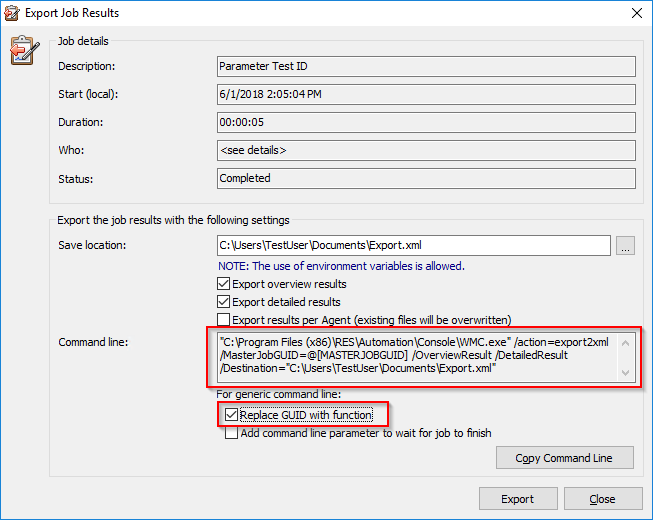
Task: Copy Command Line button
Action: pos(564,458)
